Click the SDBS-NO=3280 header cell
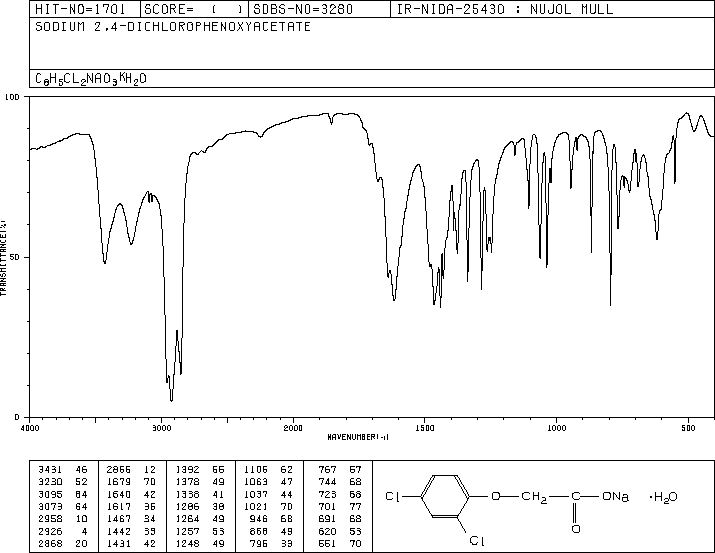 point(319,9)
